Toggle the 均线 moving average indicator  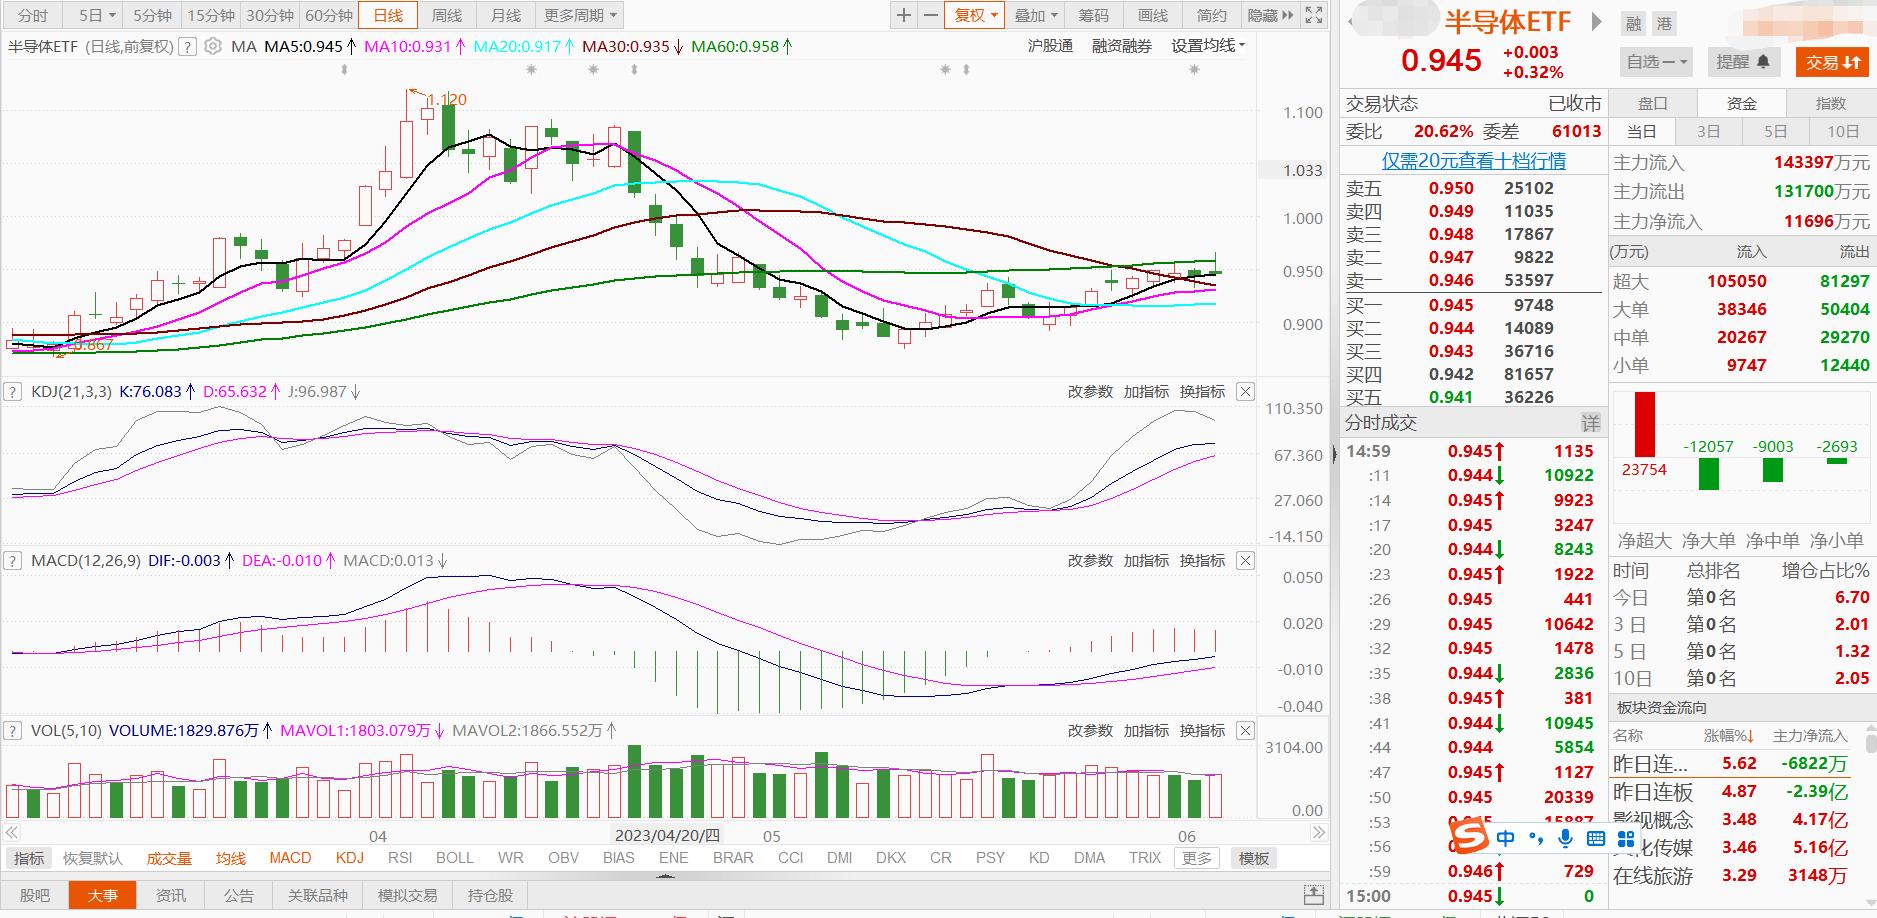point(231,858)
